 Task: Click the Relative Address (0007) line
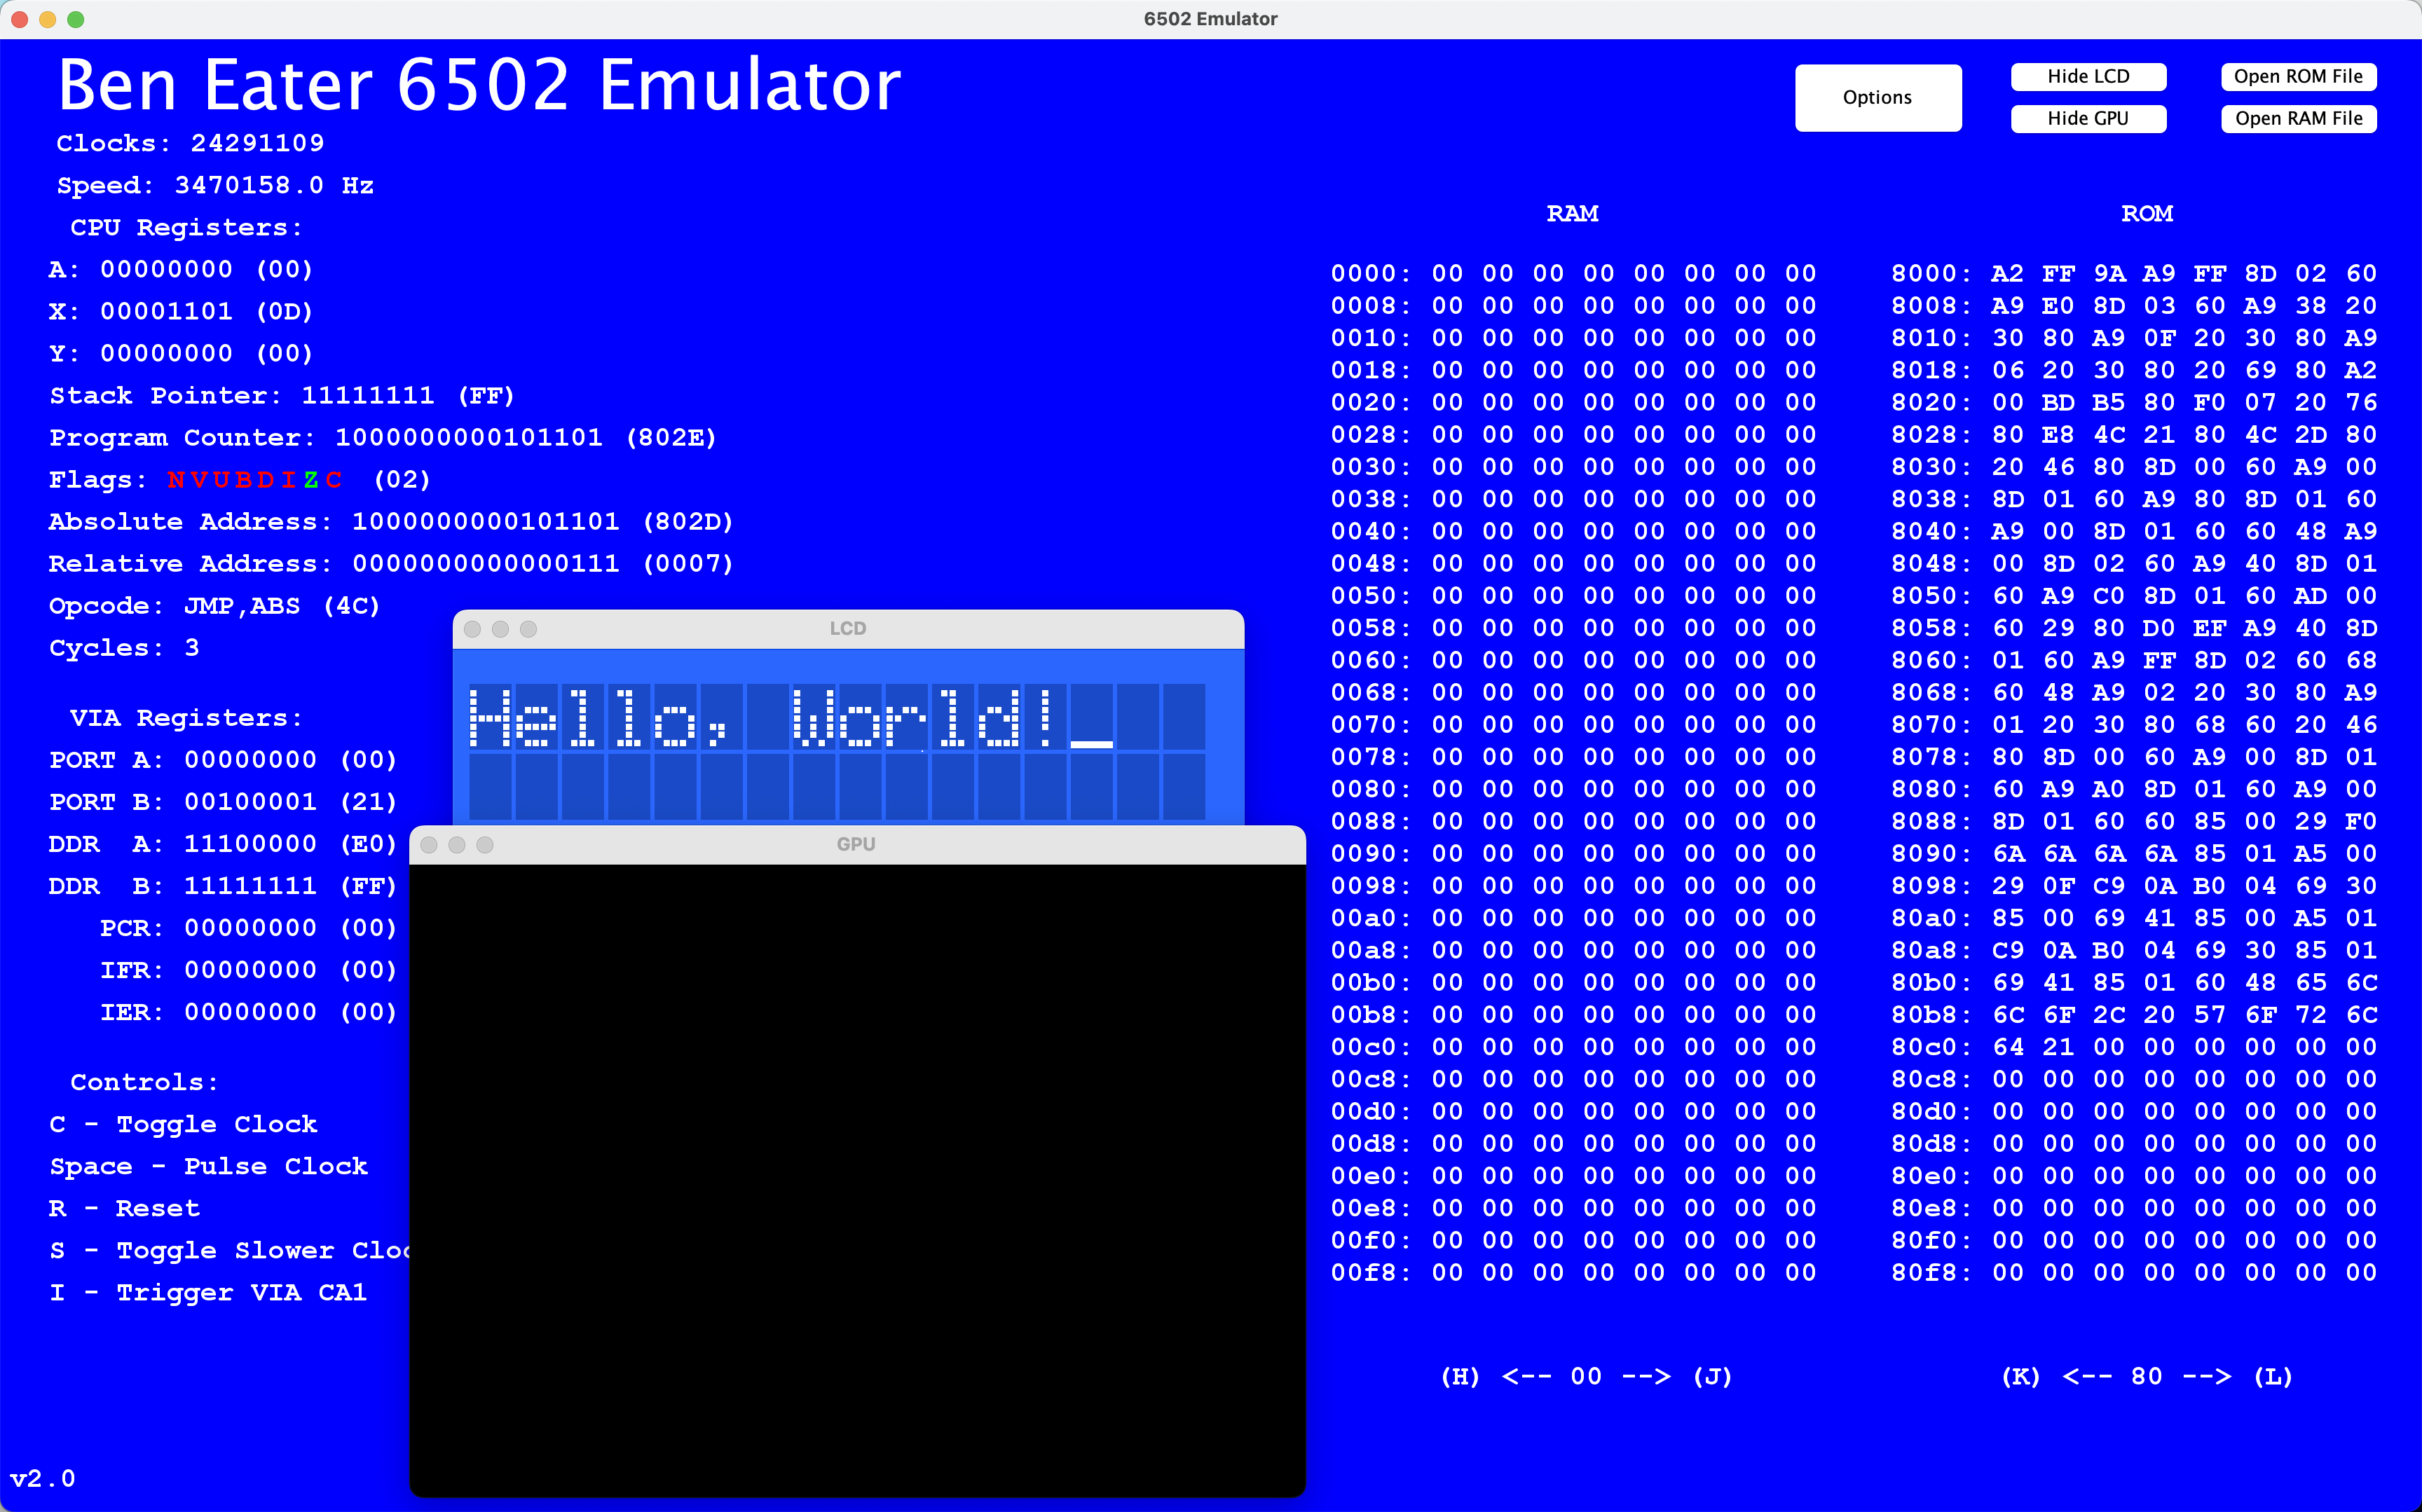[391, 563]
